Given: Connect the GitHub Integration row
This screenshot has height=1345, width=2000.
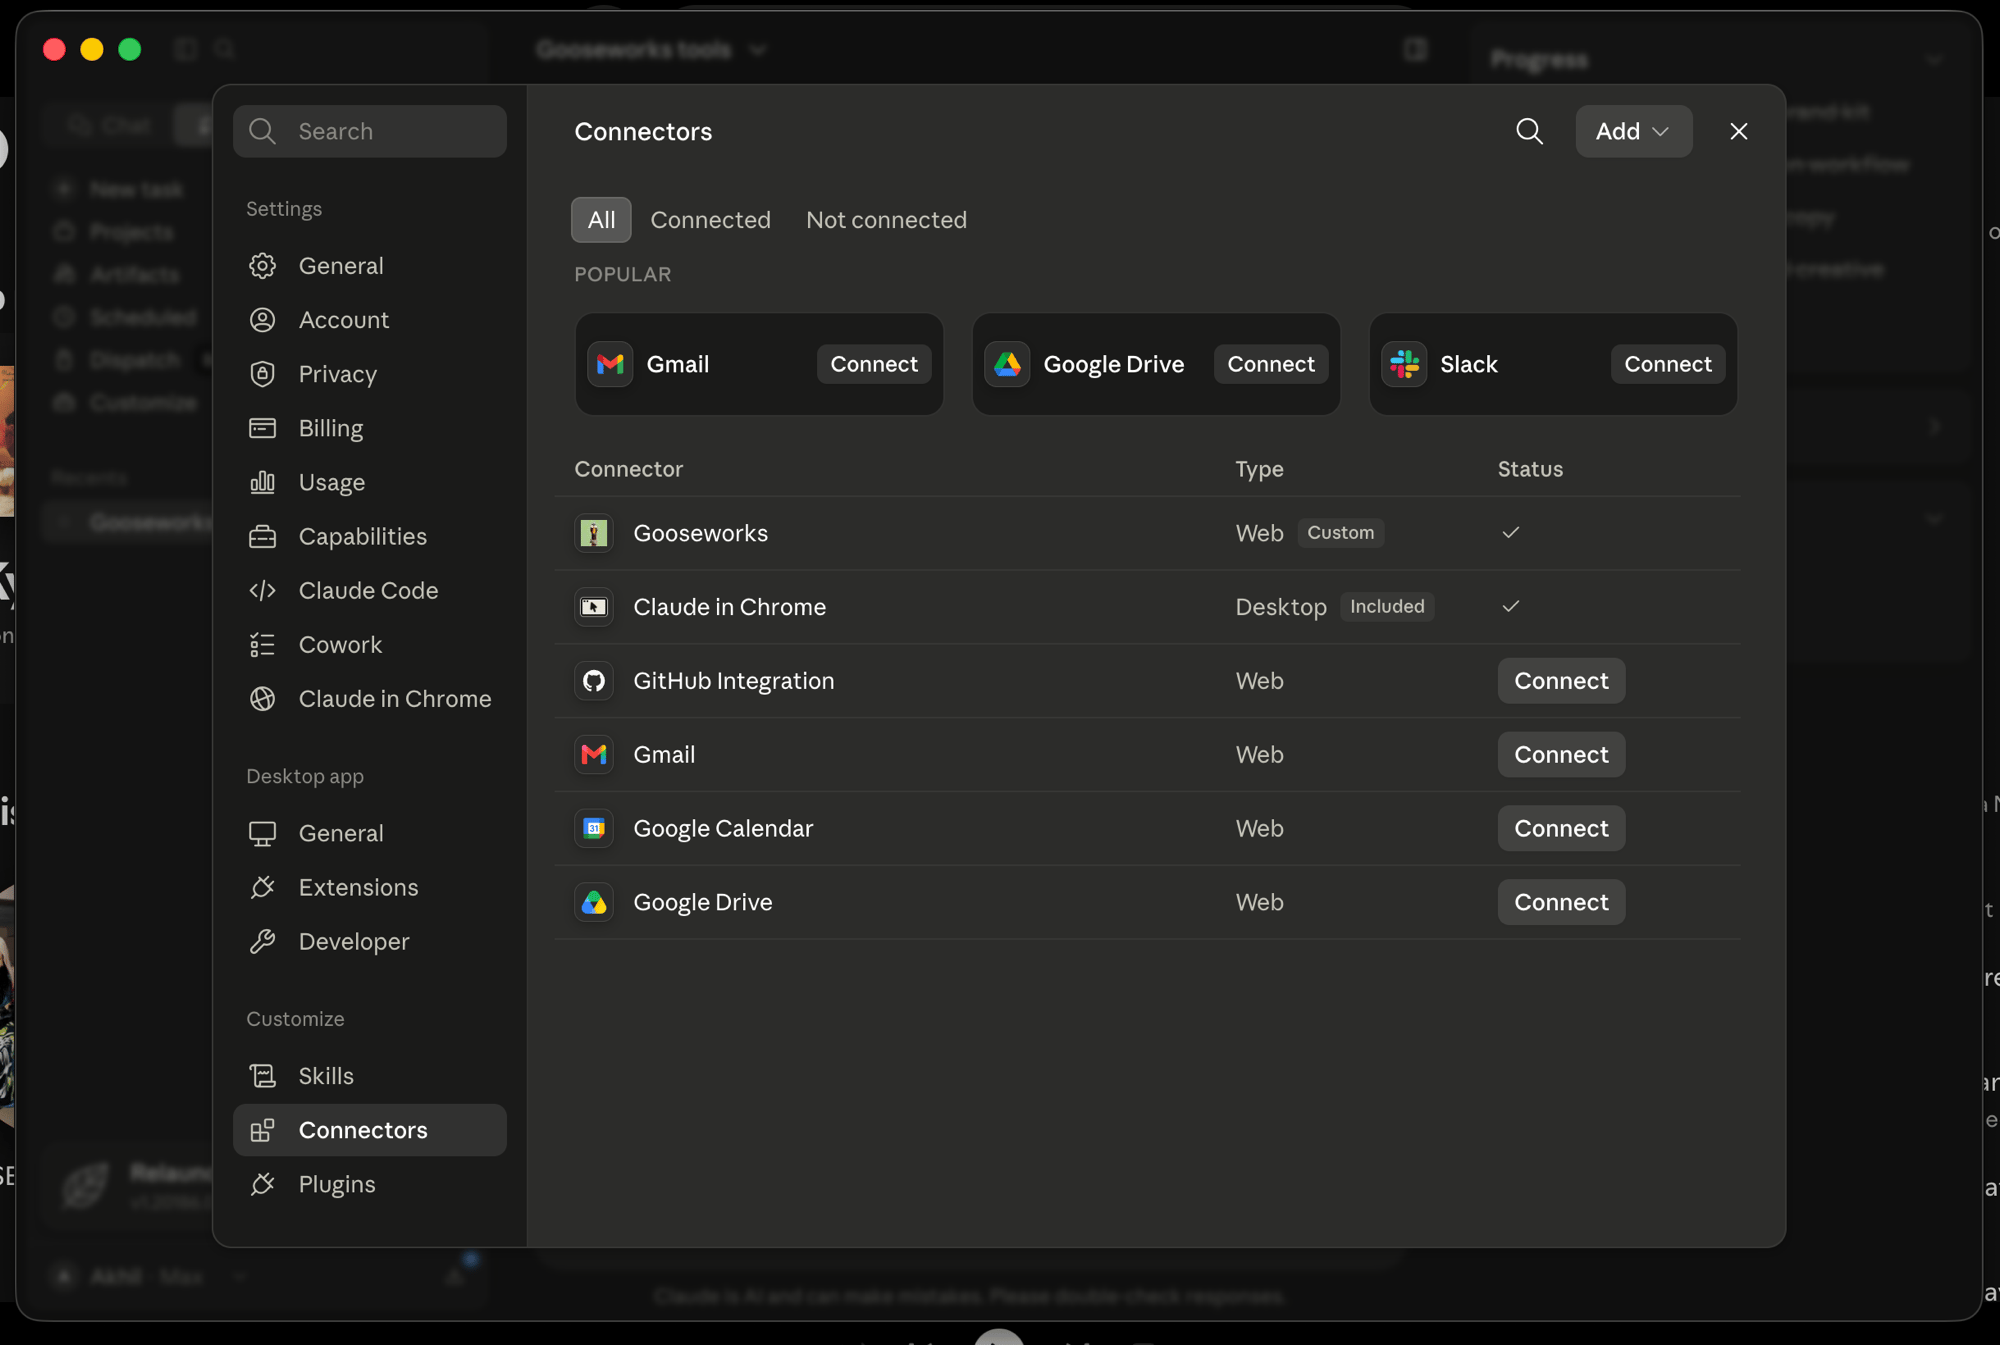Looking at the screenshot, I should pos(1561,681).
